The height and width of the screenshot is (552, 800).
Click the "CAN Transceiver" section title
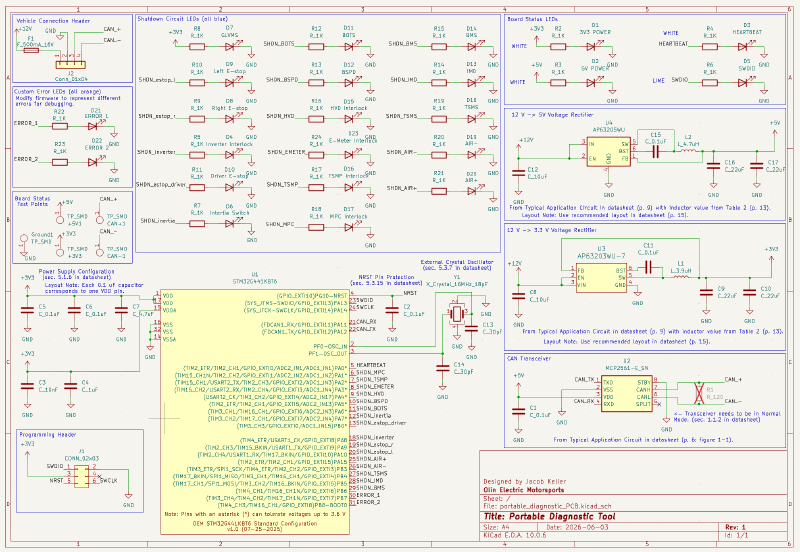coord(529,359)
